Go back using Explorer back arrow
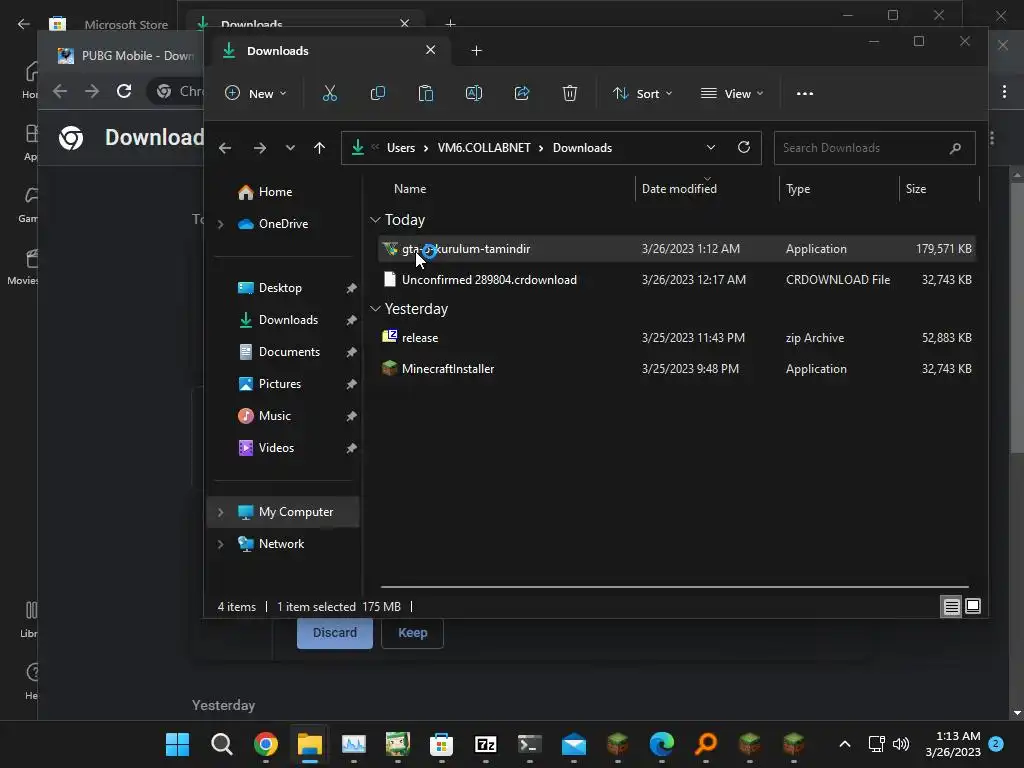The height and width of the screenshot is (768, 1024). tap(225, 148)
